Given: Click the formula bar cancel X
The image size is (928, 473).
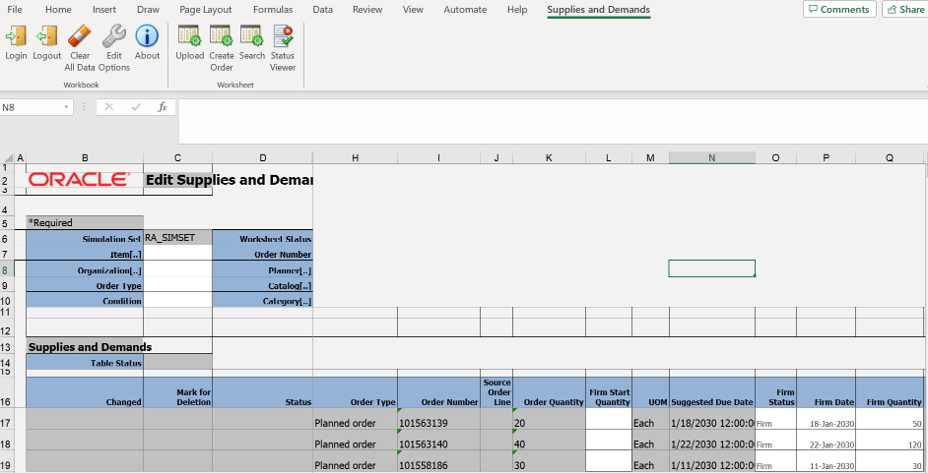Looking at the screenshot, I should tap(109, 107).
